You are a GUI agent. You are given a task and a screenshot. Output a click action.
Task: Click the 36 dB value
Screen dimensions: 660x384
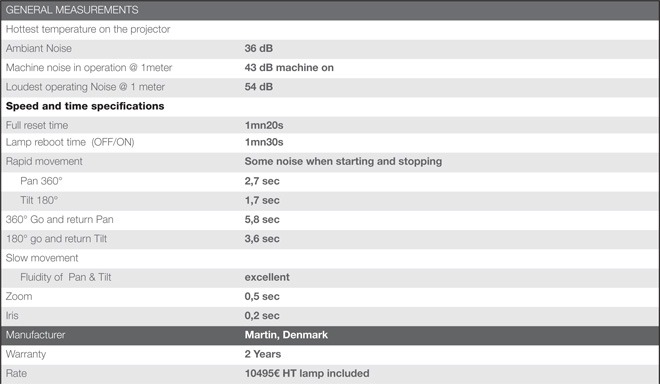point(258,48)
